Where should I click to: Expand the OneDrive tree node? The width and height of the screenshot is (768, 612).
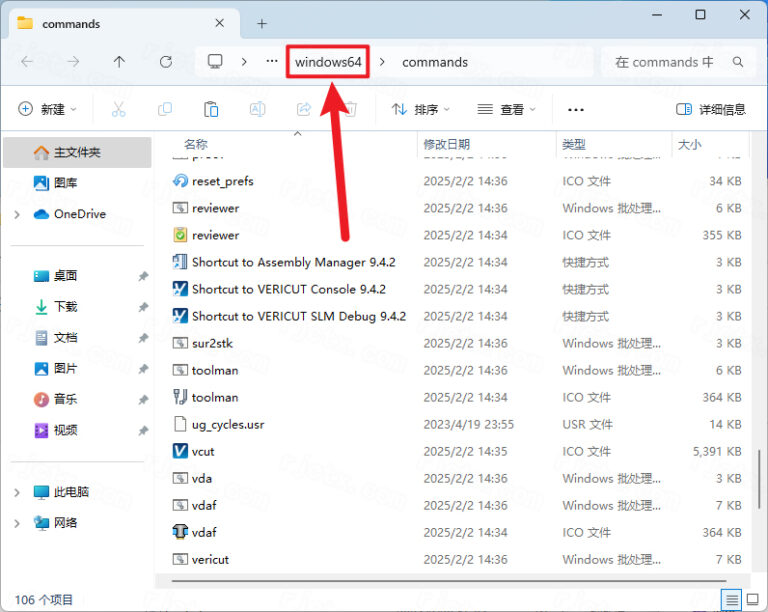(17, 214)
